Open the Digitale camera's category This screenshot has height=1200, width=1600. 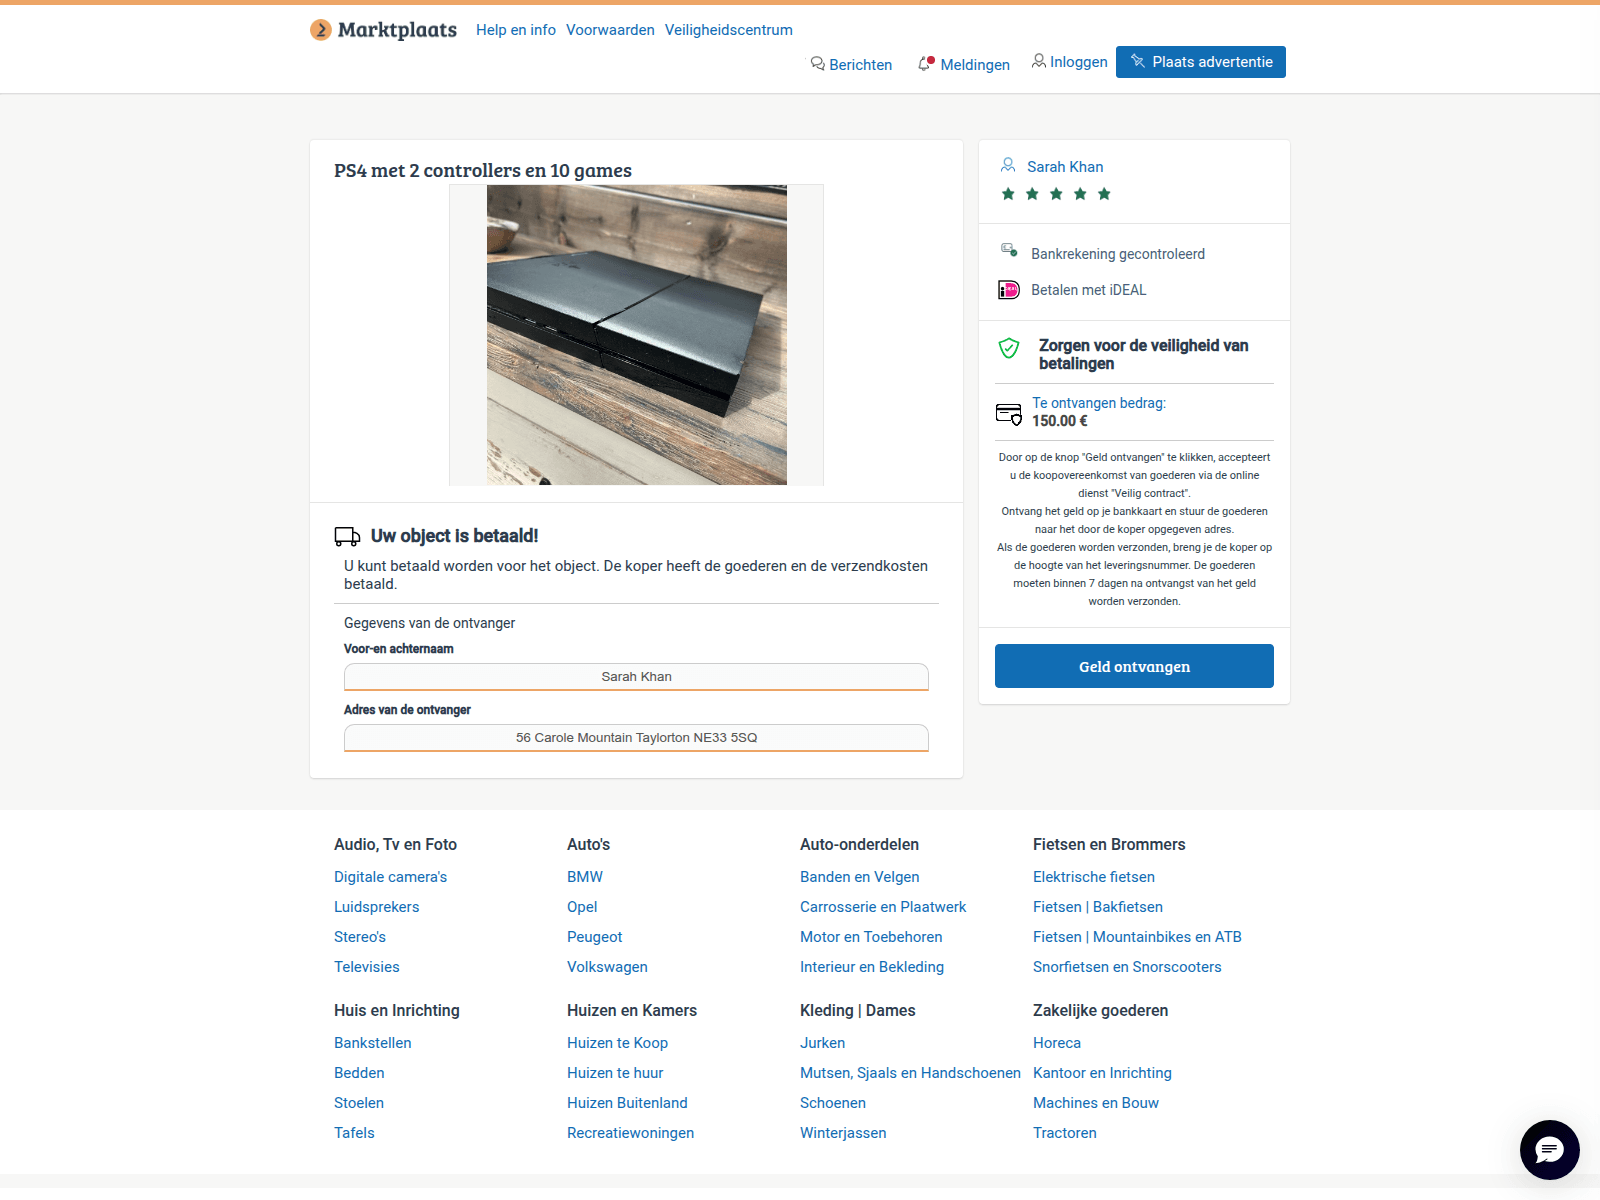(x=390, y=877)
